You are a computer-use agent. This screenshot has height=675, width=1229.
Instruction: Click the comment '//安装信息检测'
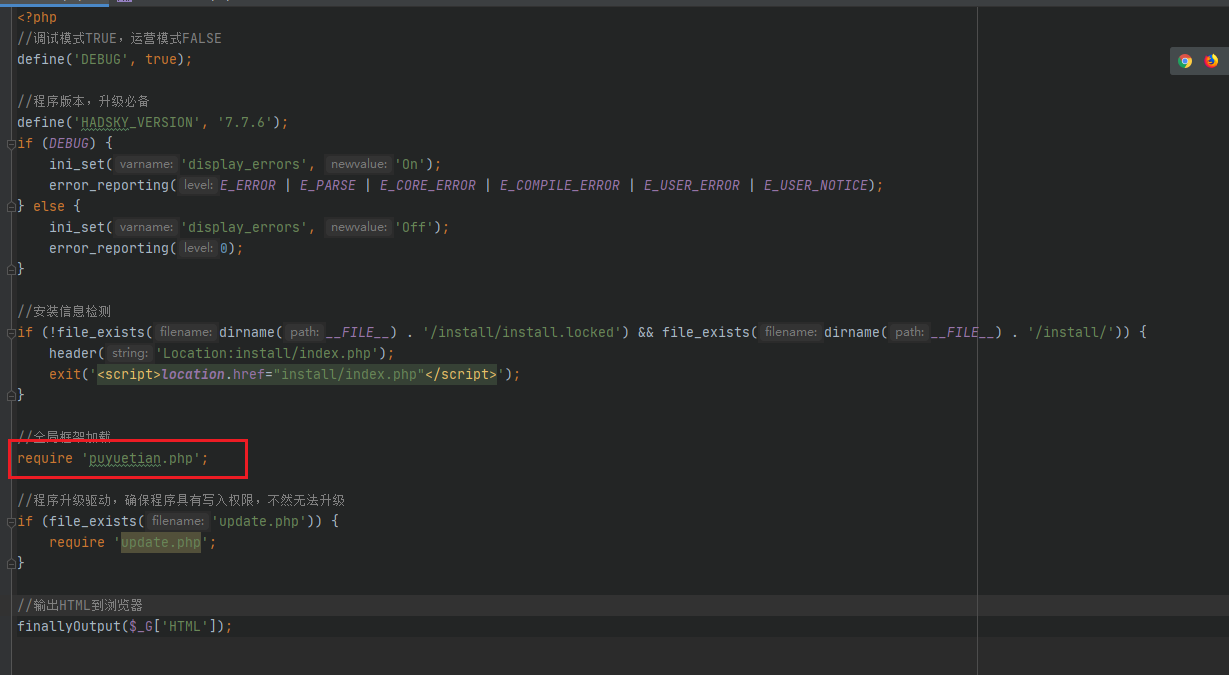(x=64, y=311)
